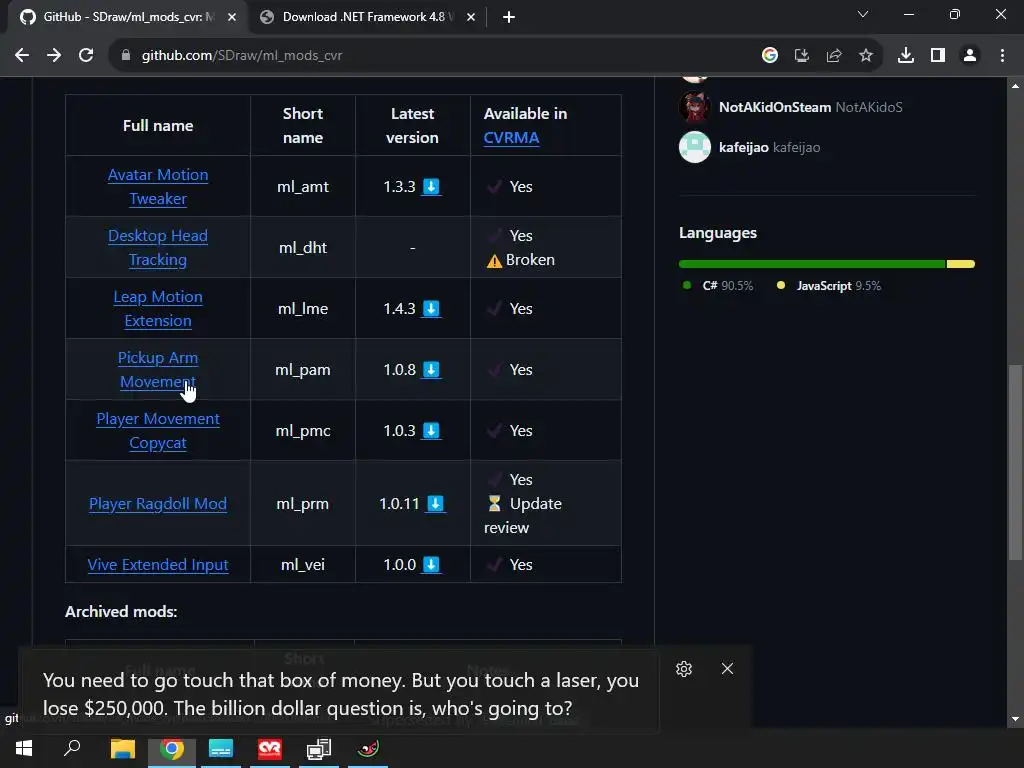Open the Pickup Arm Movement link
Screen dimensions: 1024x768
point(158,370)
